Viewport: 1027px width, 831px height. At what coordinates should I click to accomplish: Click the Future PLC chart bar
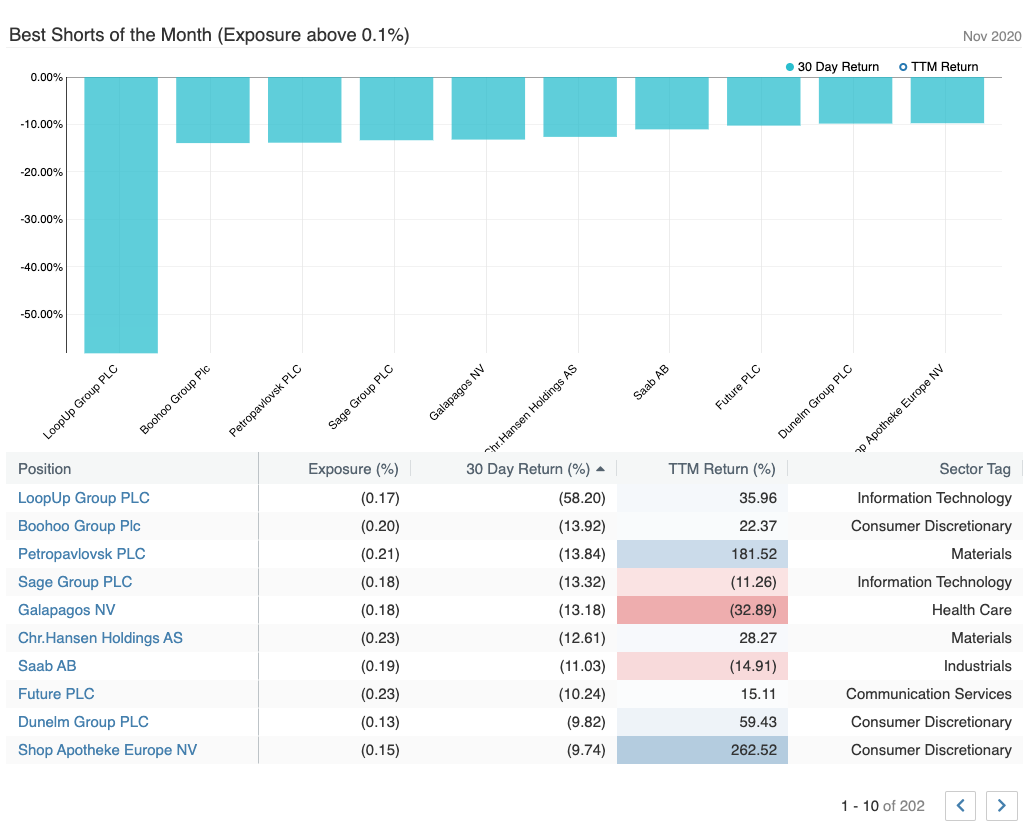(x=764, y=102)
